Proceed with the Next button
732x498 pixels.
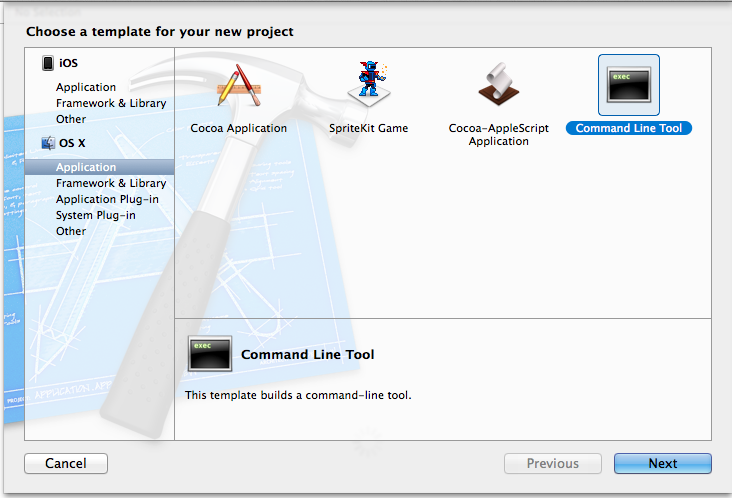663,463
